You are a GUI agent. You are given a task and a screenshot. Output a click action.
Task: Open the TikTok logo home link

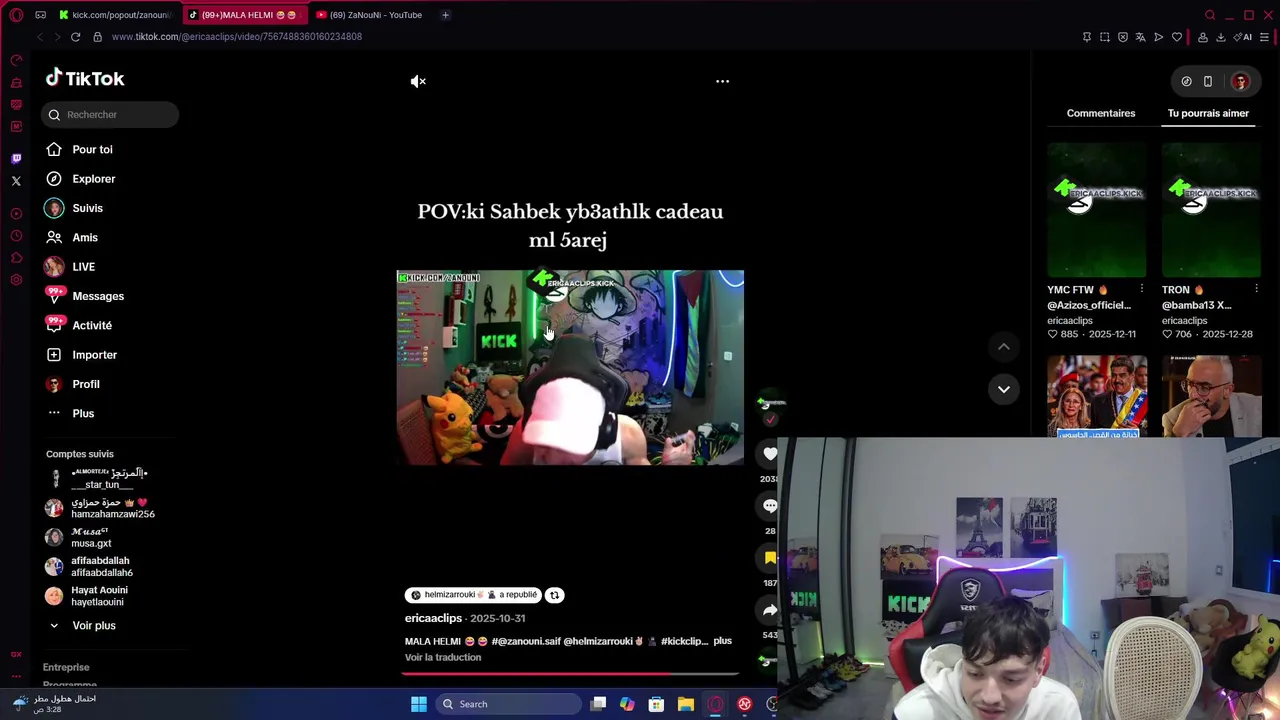coord(85,78)
